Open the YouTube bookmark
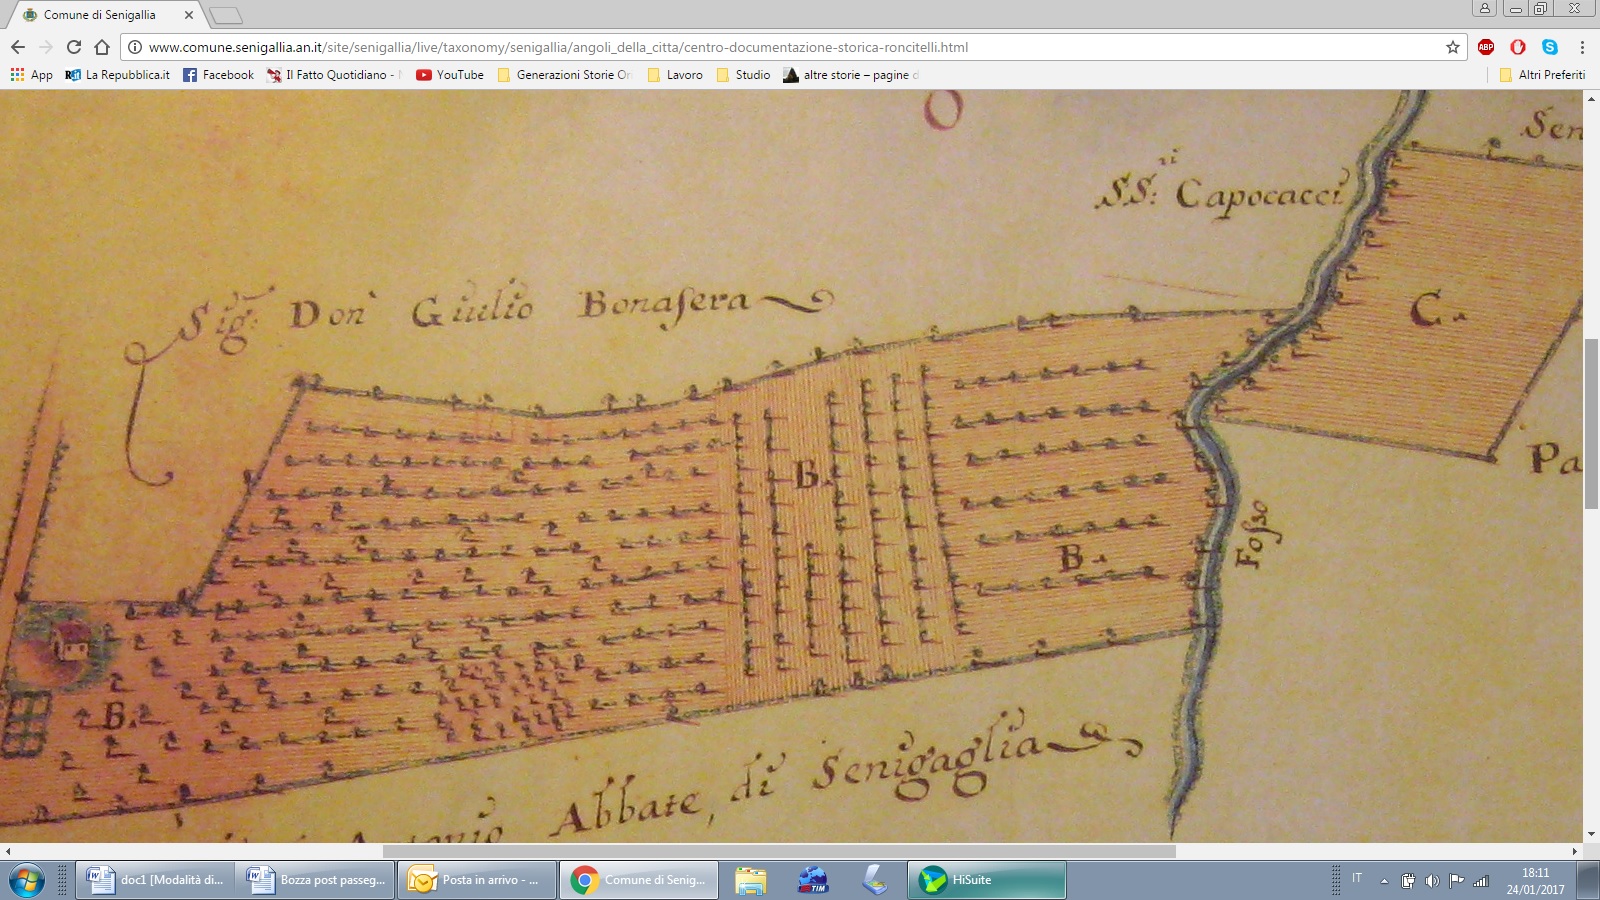The image size is (1600, 900). (450, 75)
